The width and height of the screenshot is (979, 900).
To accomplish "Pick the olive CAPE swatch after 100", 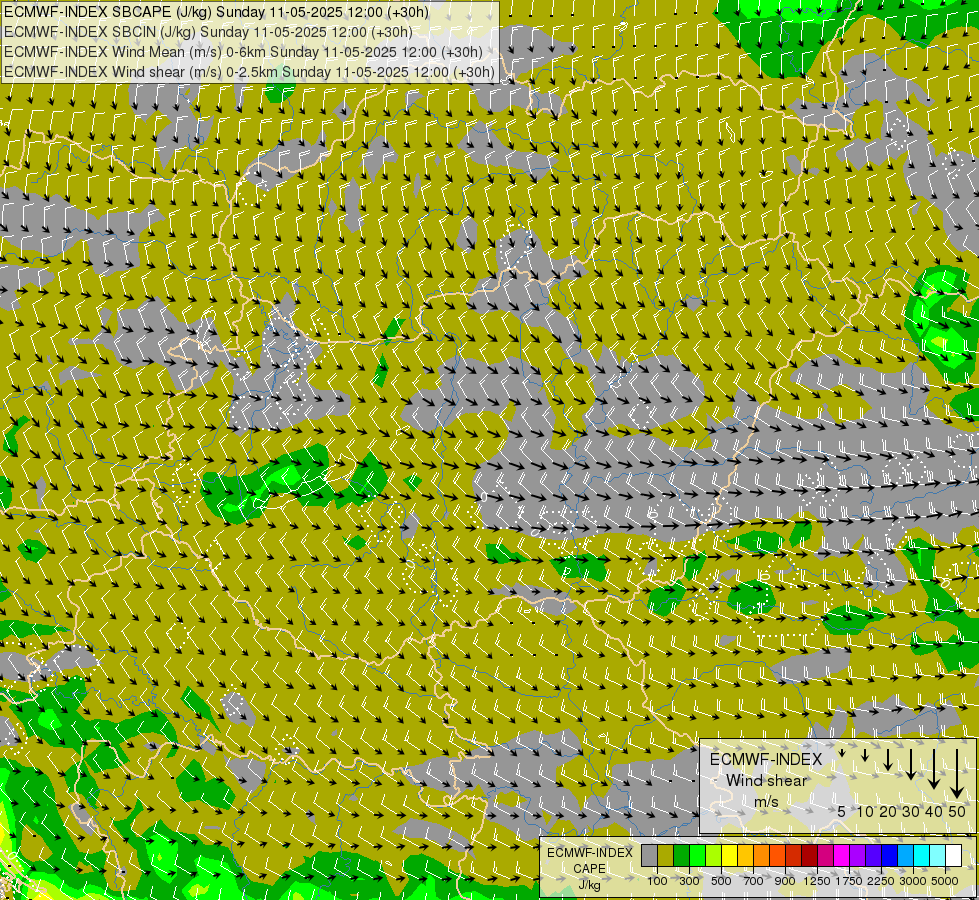I will coord(666,855).
